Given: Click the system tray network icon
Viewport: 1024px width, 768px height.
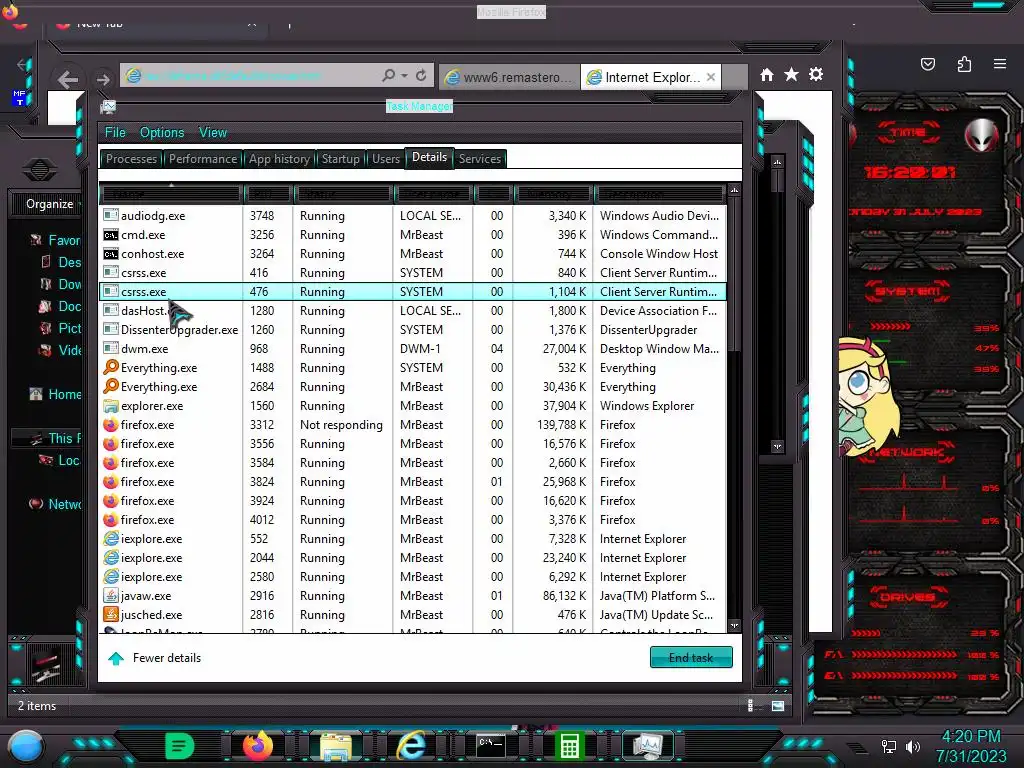Looking at the screenshot, I should coord(888,746).
